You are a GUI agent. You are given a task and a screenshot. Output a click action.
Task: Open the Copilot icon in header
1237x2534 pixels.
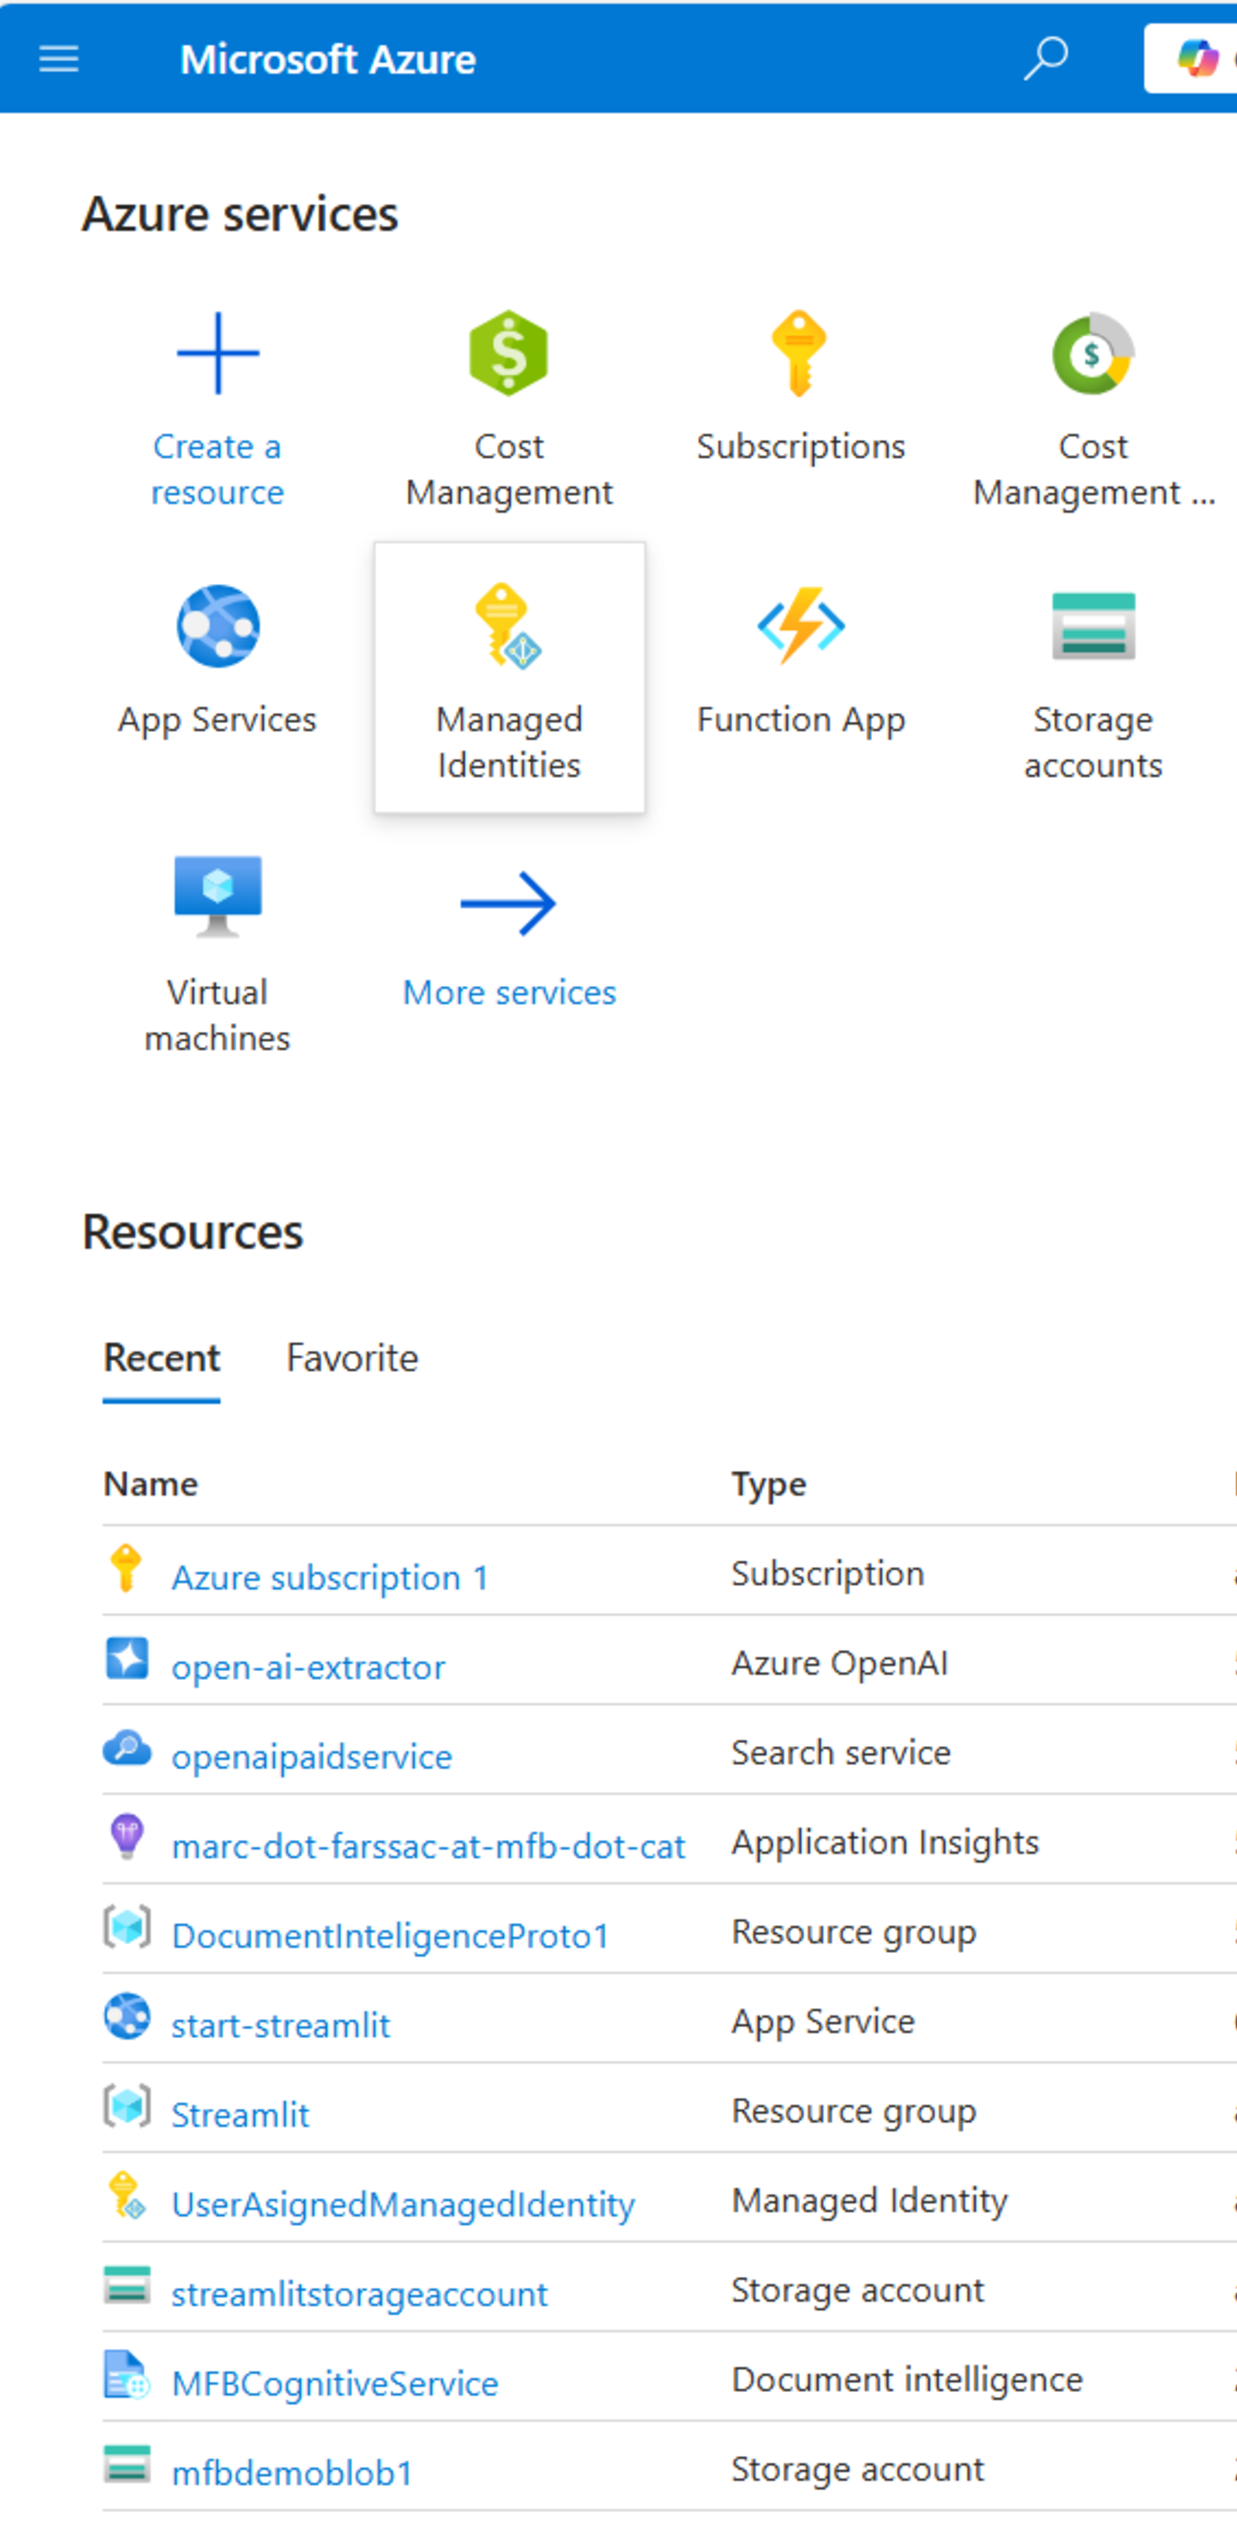(x=1197, y=59)
